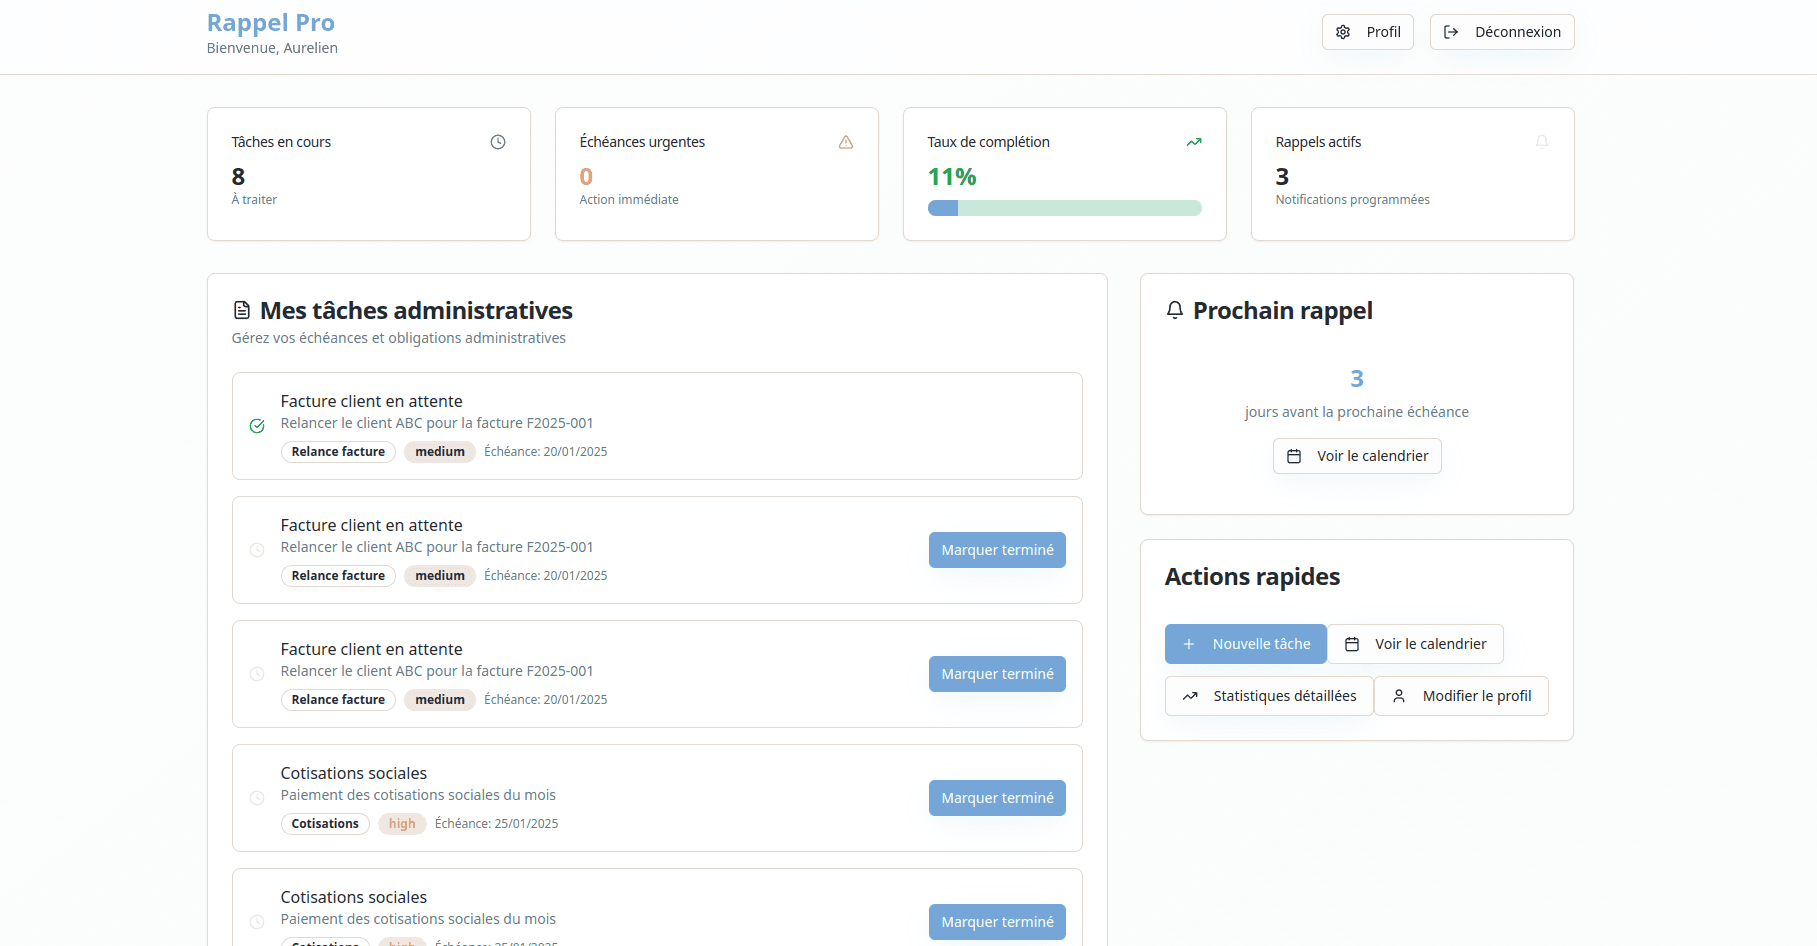This screenshot has width=1817, height=946.
Task: Open Statistiques détaillées
Action: pyautogui.click(x=1269, y=696)
